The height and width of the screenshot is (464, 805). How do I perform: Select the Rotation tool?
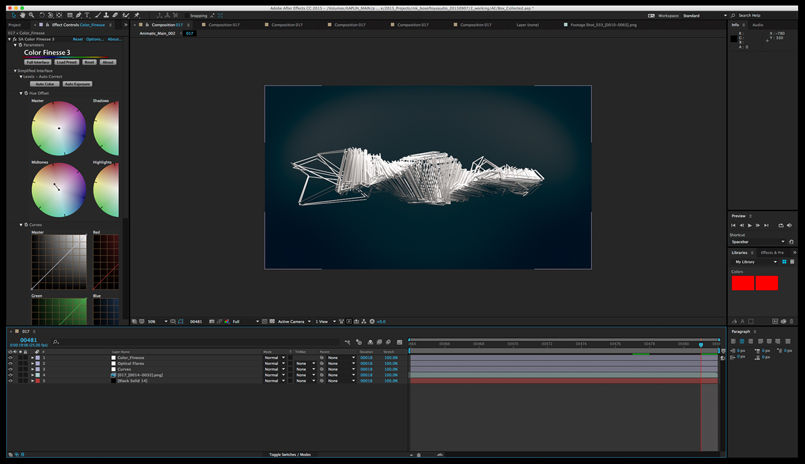(x=42, y=15)
